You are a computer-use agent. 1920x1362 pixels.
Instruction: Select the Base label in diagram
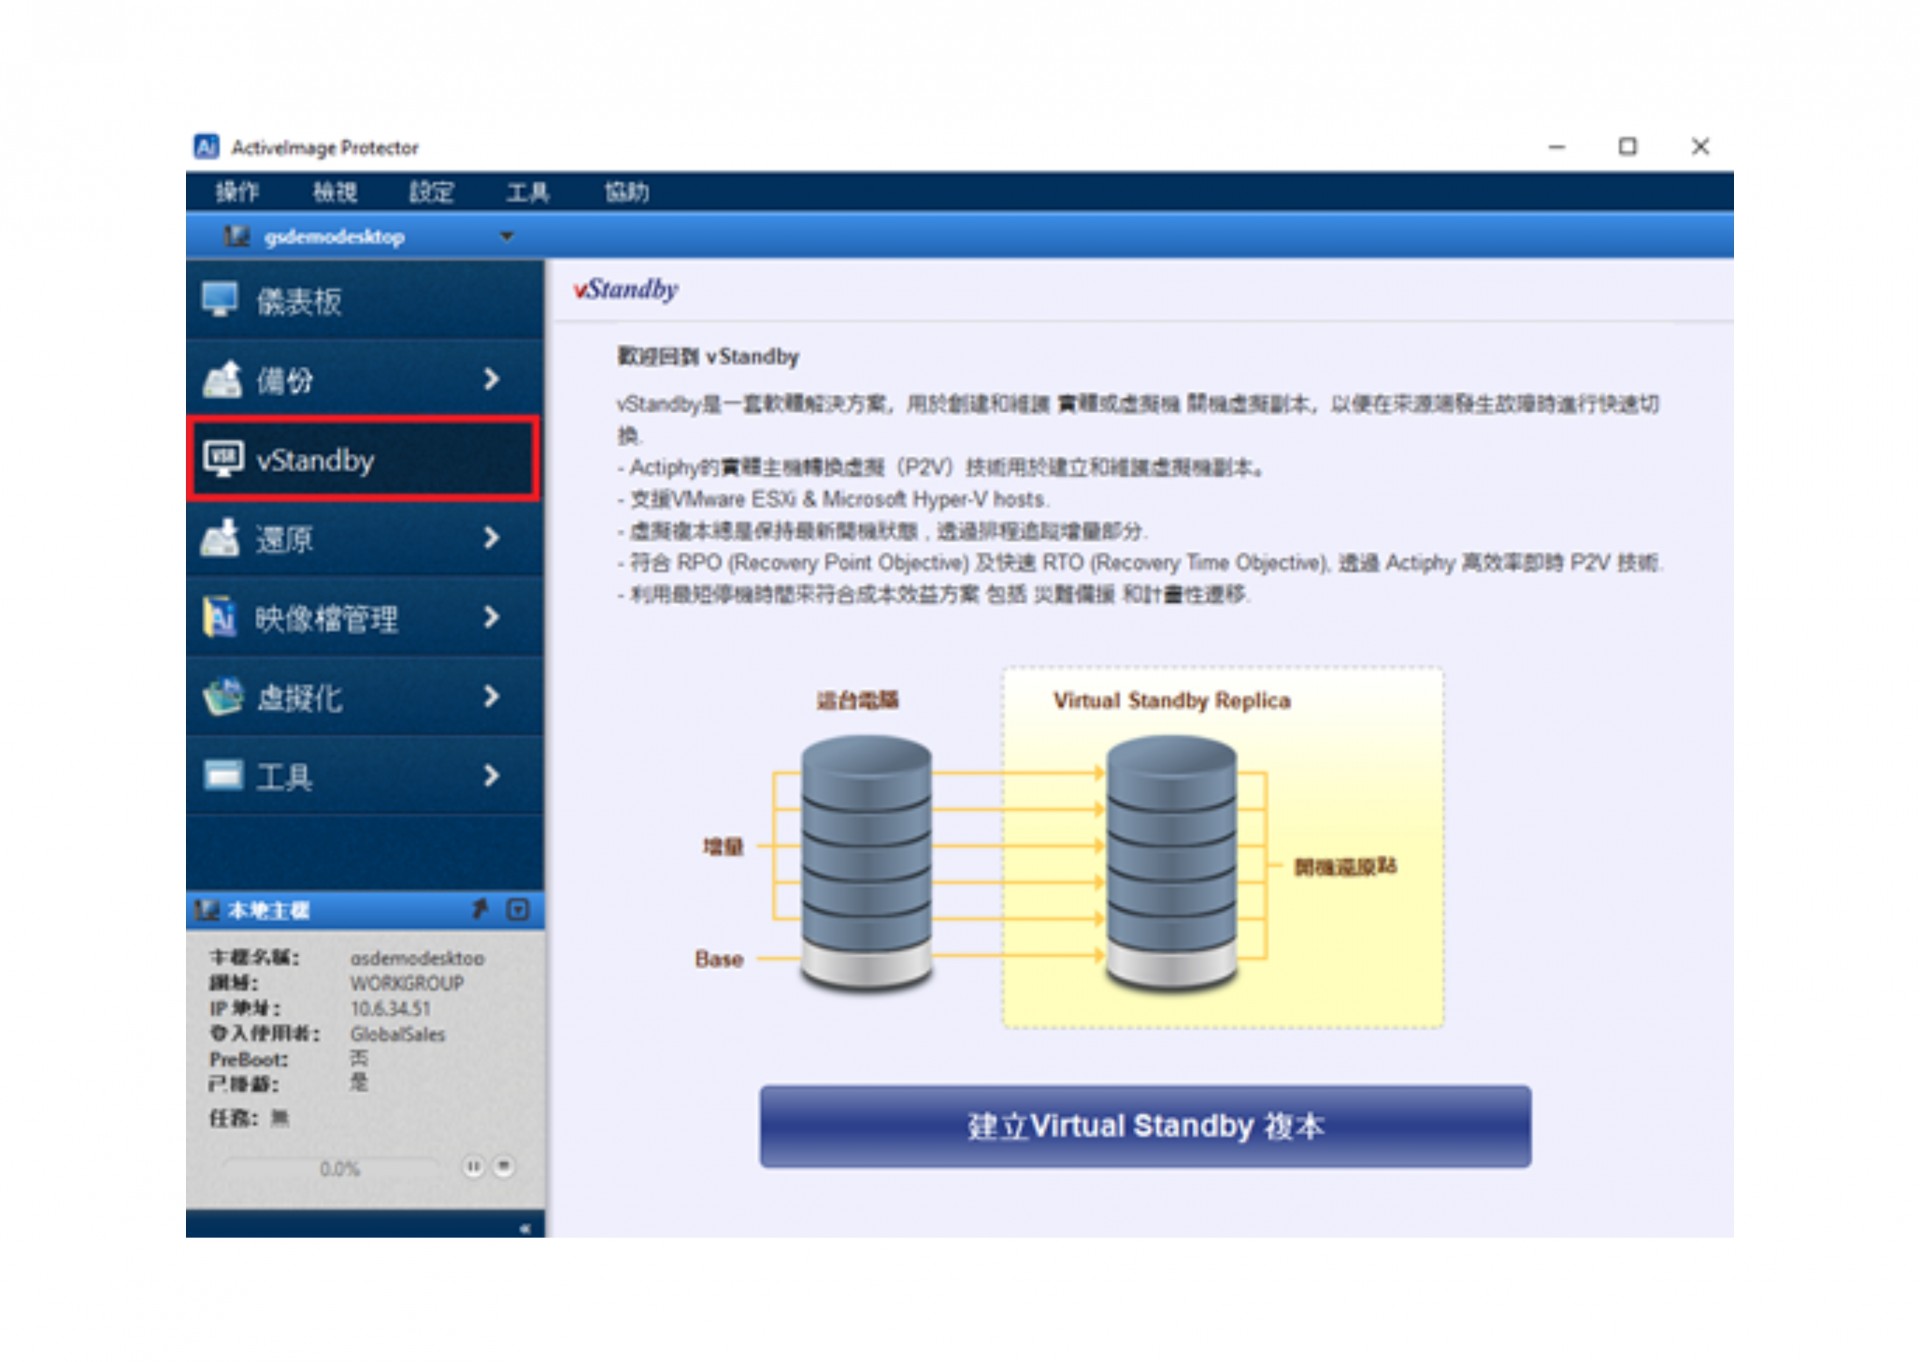tap(719, 959)
